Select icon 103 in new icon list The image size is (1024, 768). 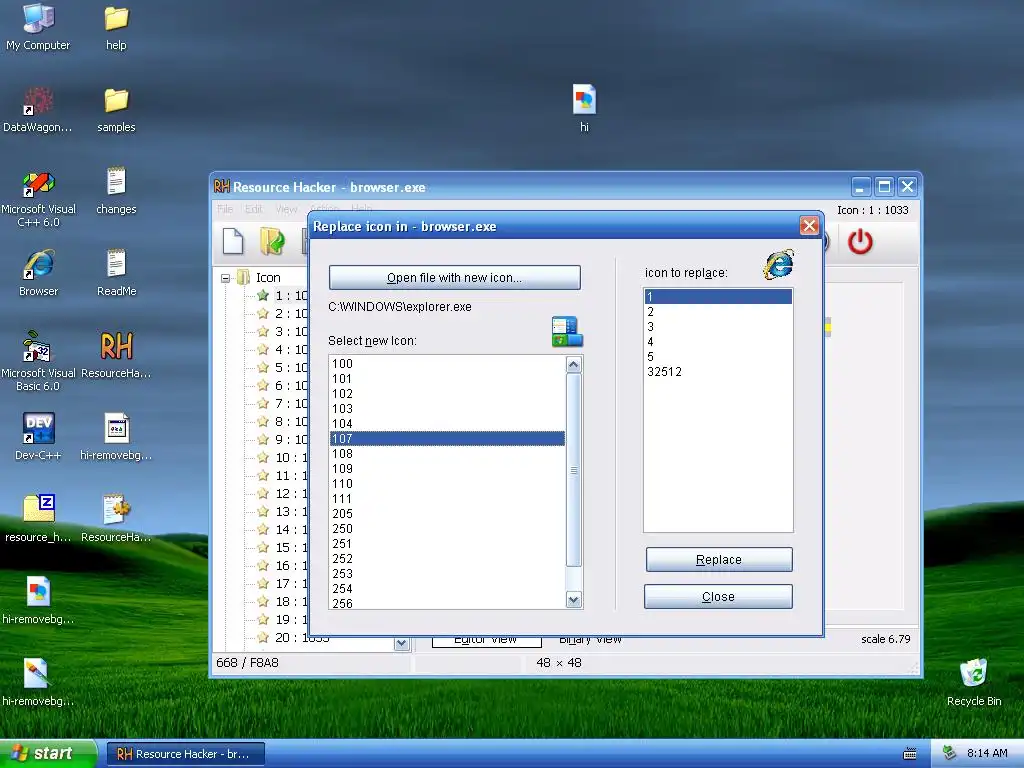pyautogui.click(x=447, y=409)
